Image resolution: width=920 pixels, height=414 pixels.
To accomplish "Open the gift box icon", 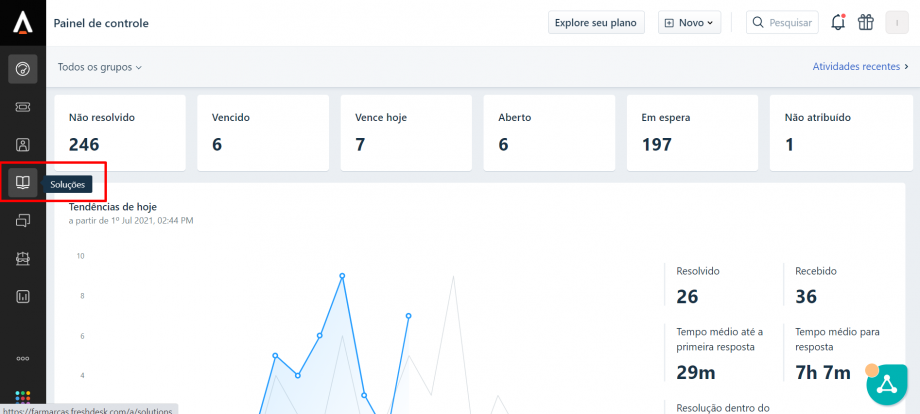I will pyautogui.click(x=866, y=22).
